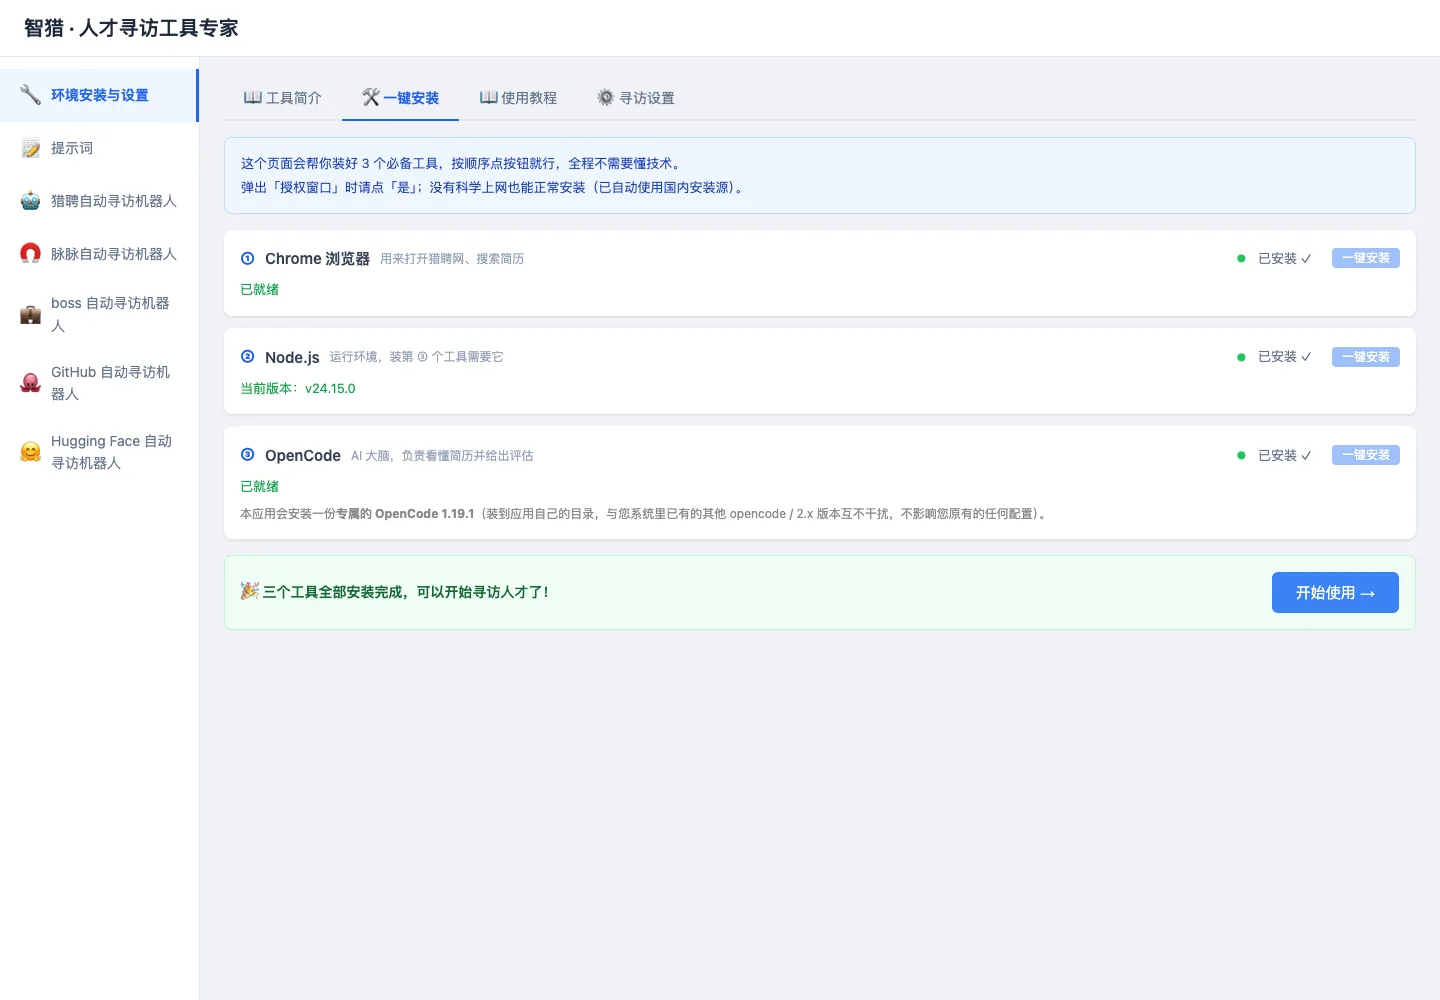Screen dimensions: 1440x1000
Task: Click the green status dot in OpenCode row
Action: pyautogui.click(x=1241, y=455)
